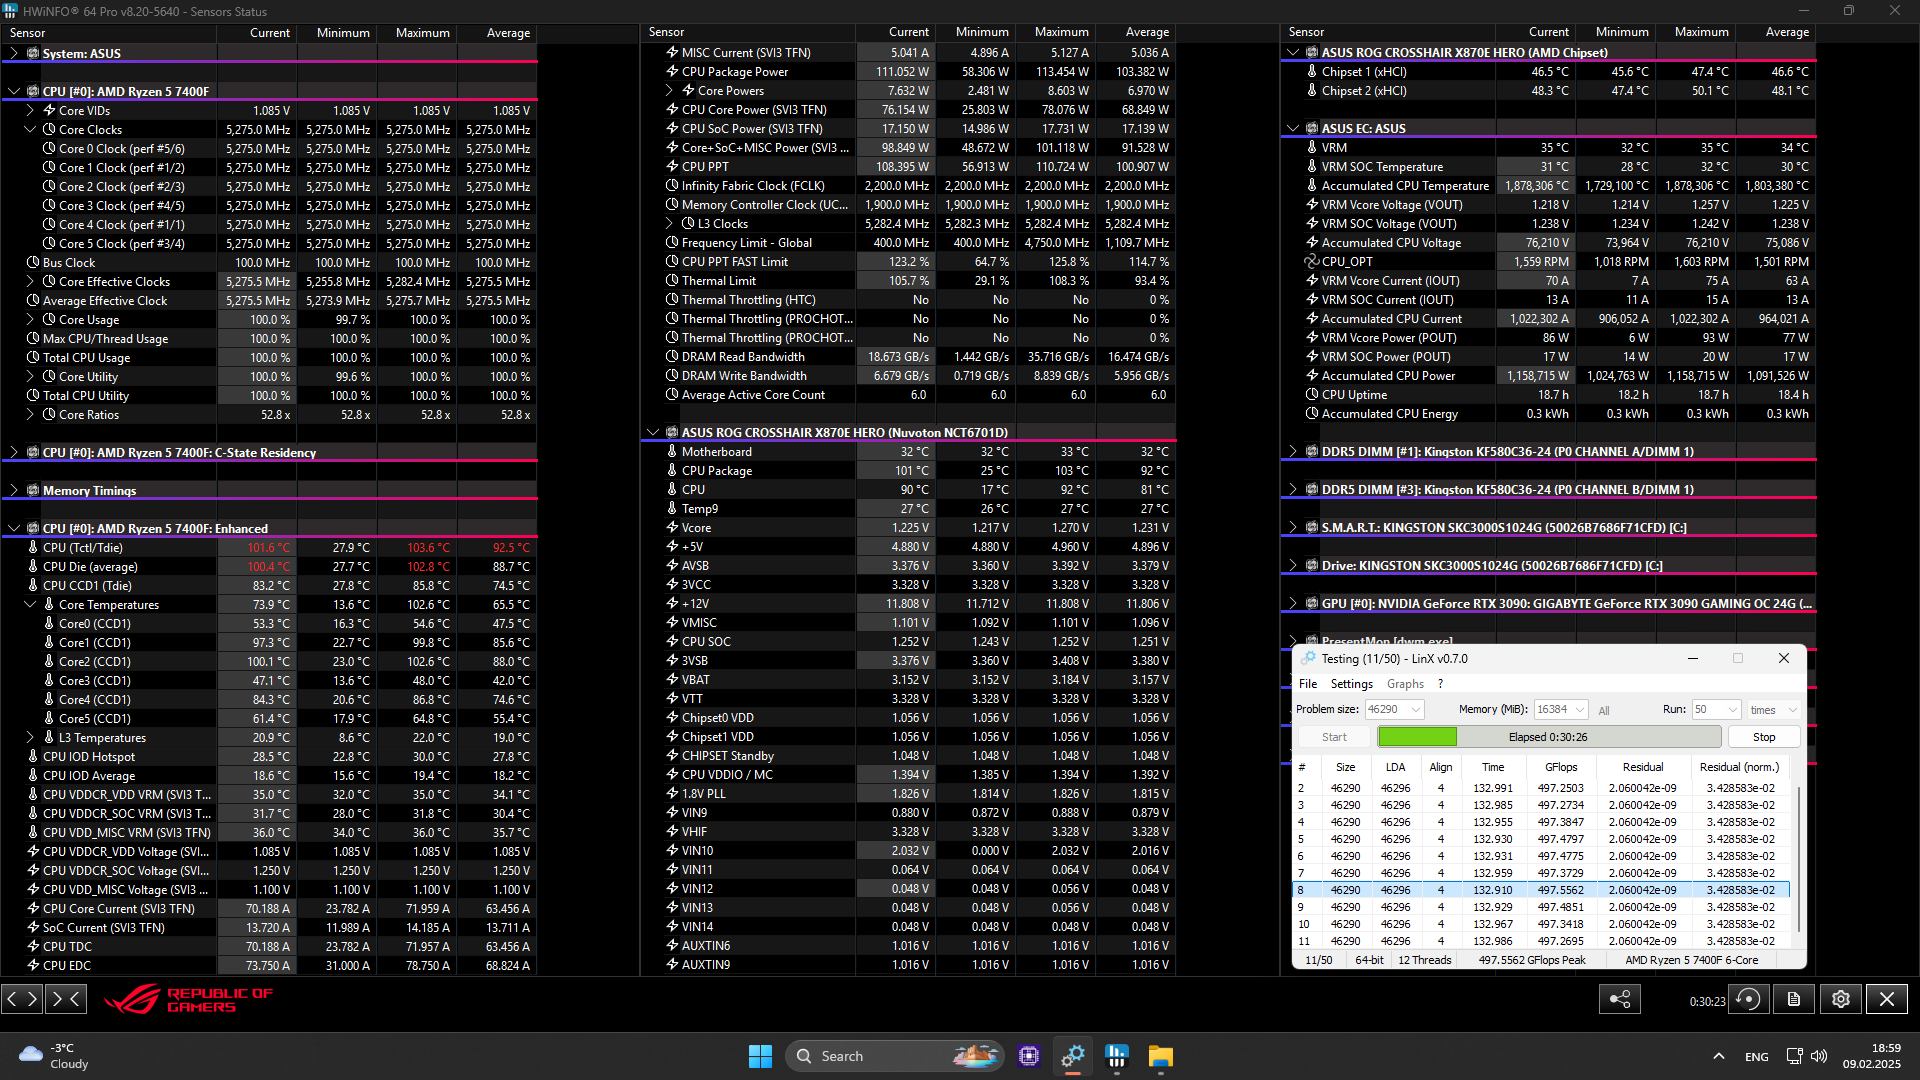Image resolution: width=1920 pixels, height=1080 pixels.
Task: Click the clock icon beside Bus Clock
Action: point(33,263)
